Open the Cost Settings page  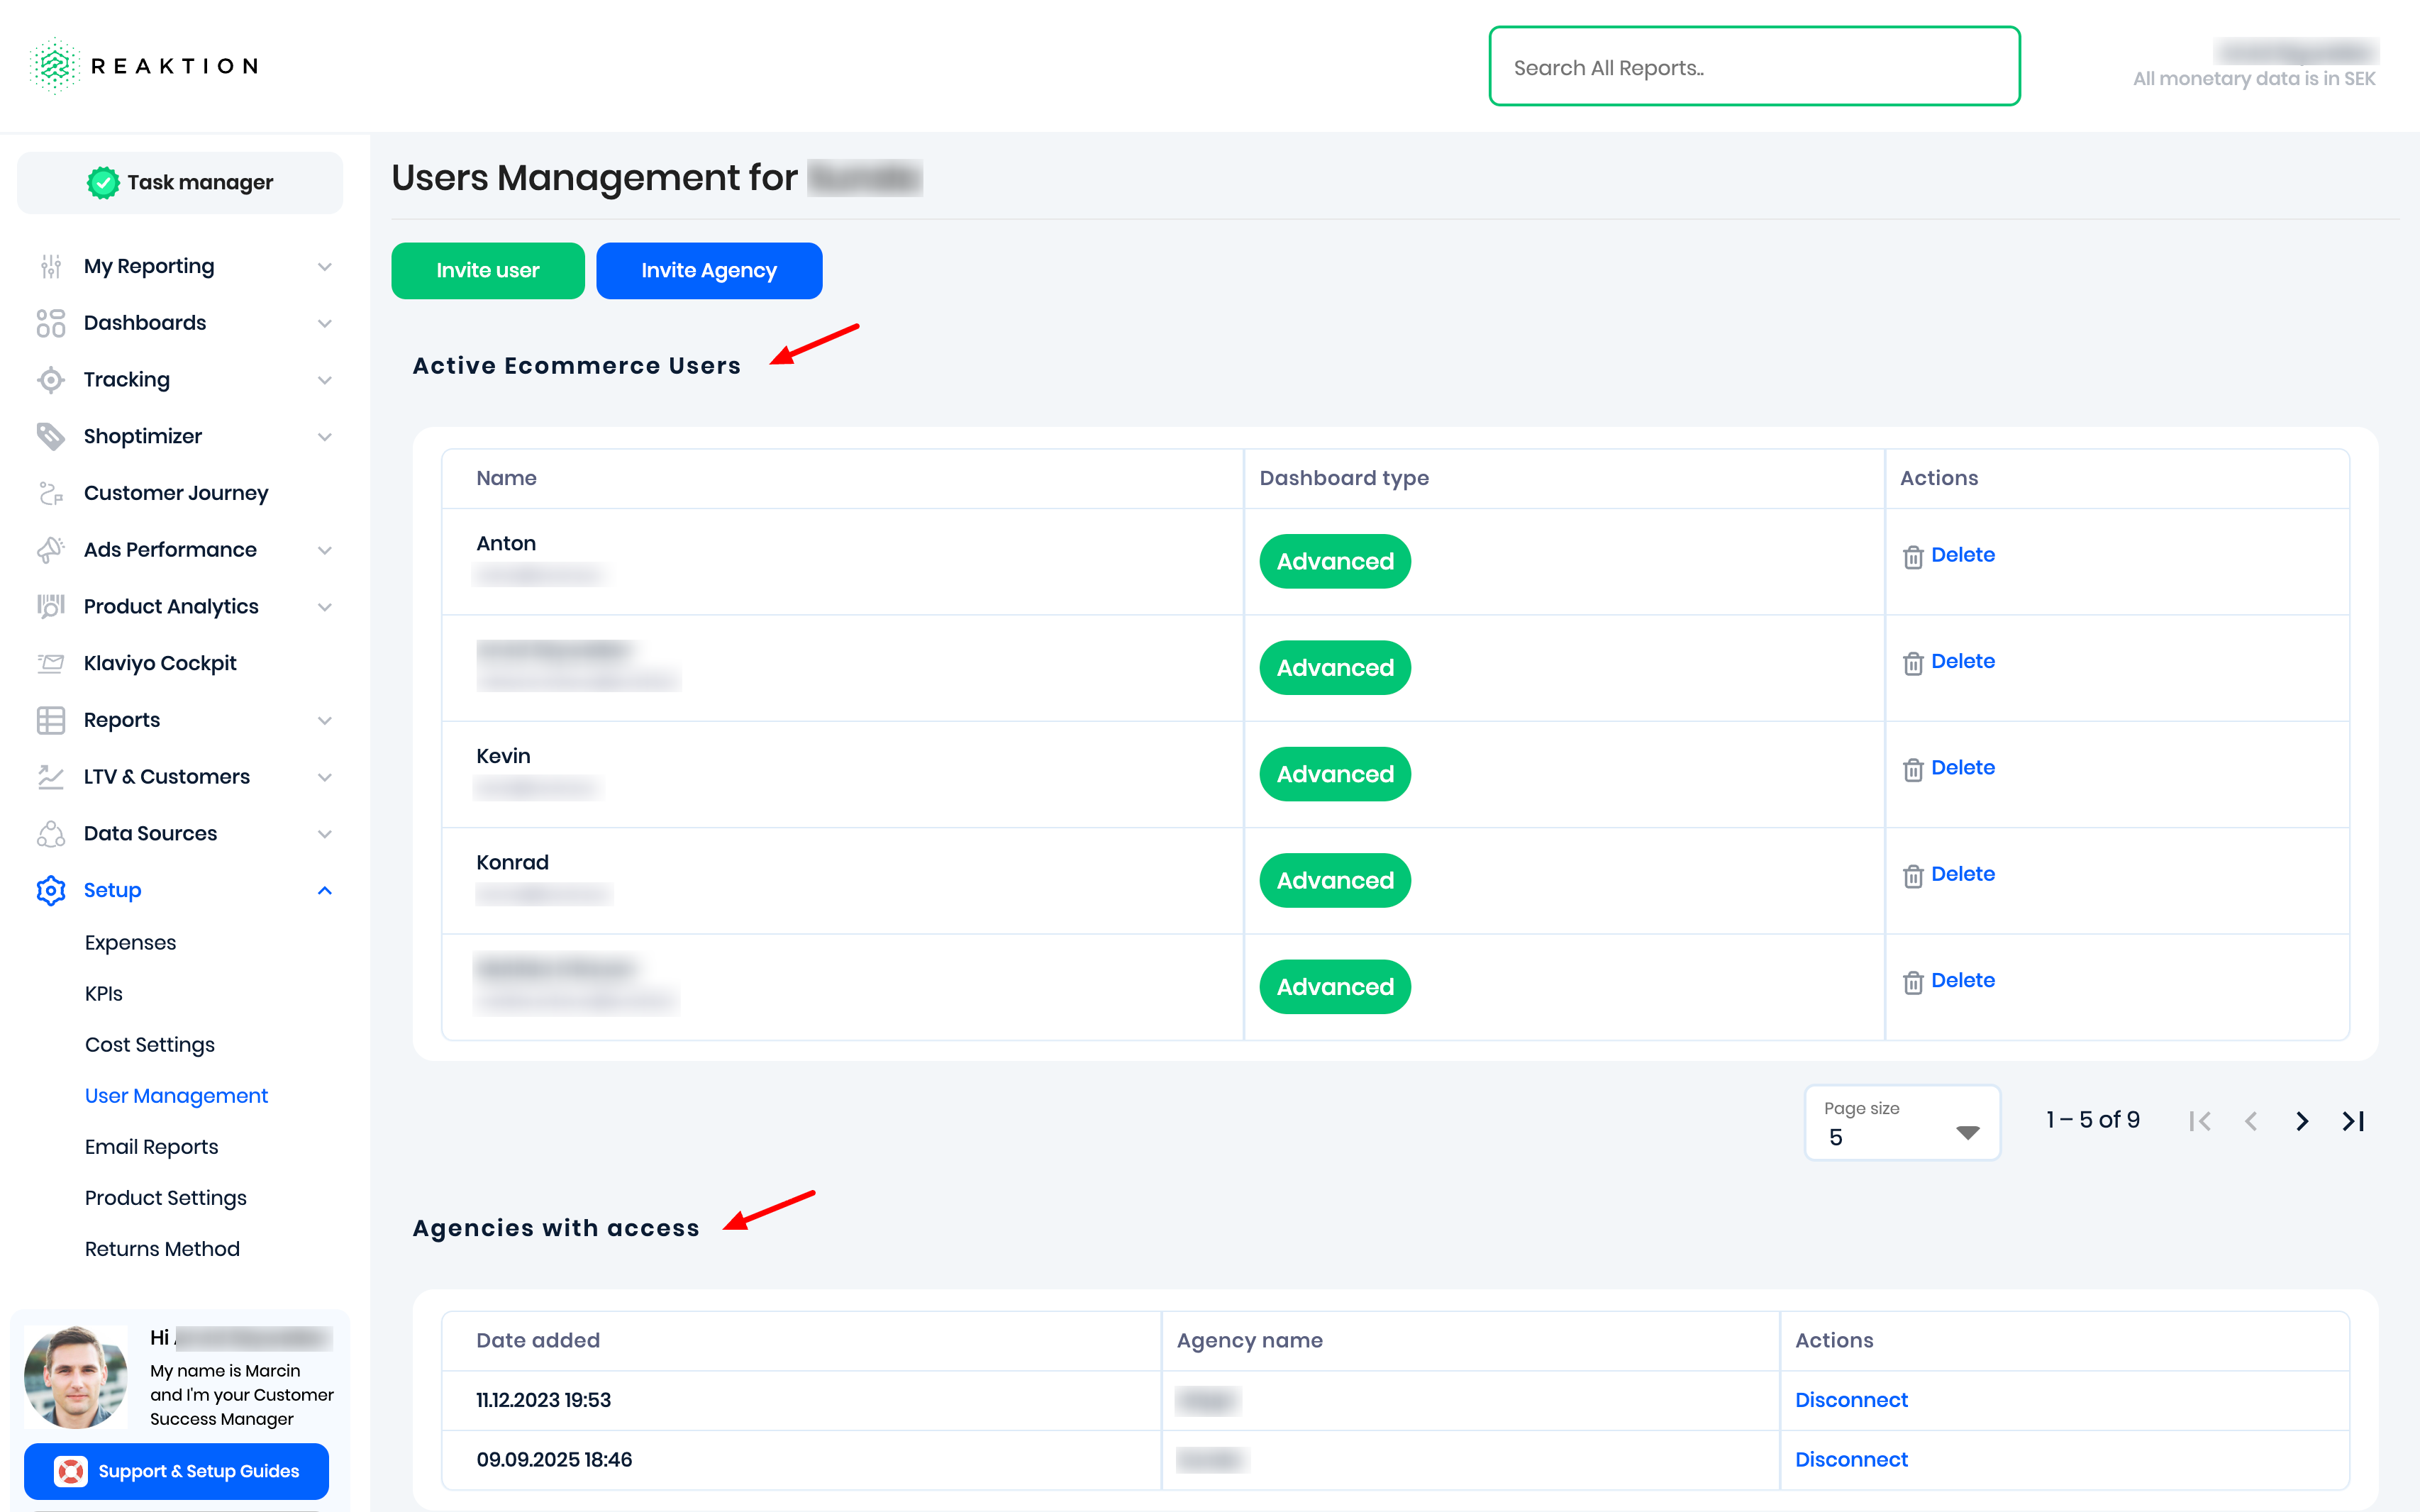150,1044
